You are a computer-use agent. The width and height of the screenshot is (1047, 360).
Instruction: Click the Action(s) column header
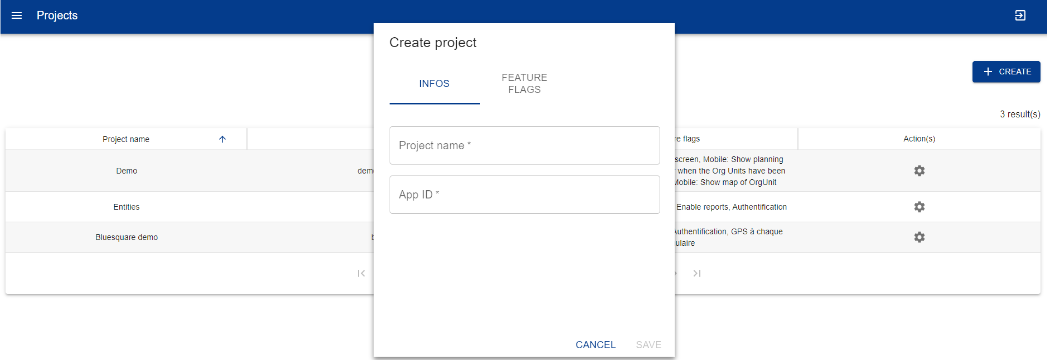[x=919, y=139]
